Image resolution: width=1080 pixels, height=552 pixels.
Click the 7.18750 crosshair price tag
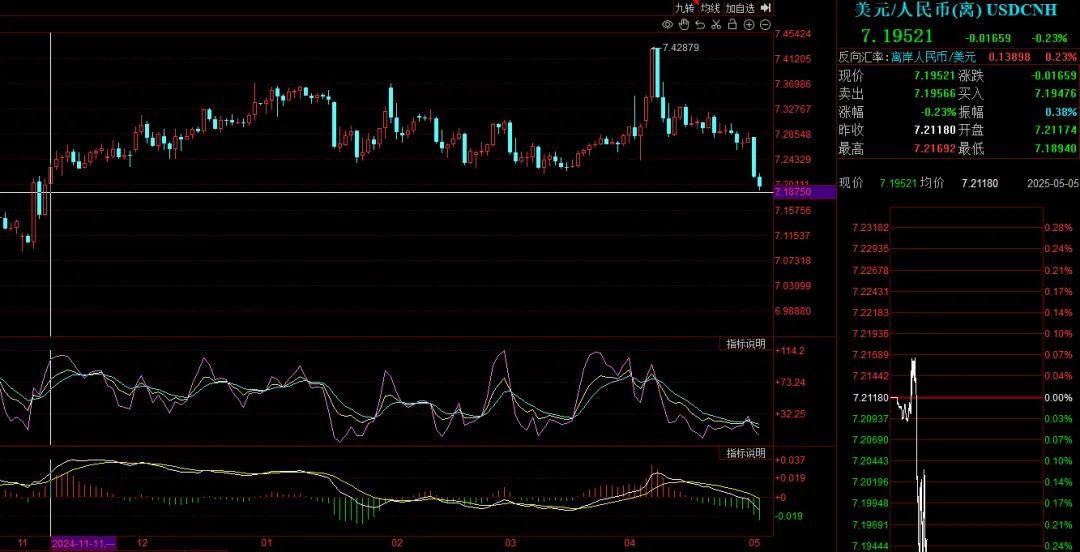pyautogui.click(x=805, y=192)
